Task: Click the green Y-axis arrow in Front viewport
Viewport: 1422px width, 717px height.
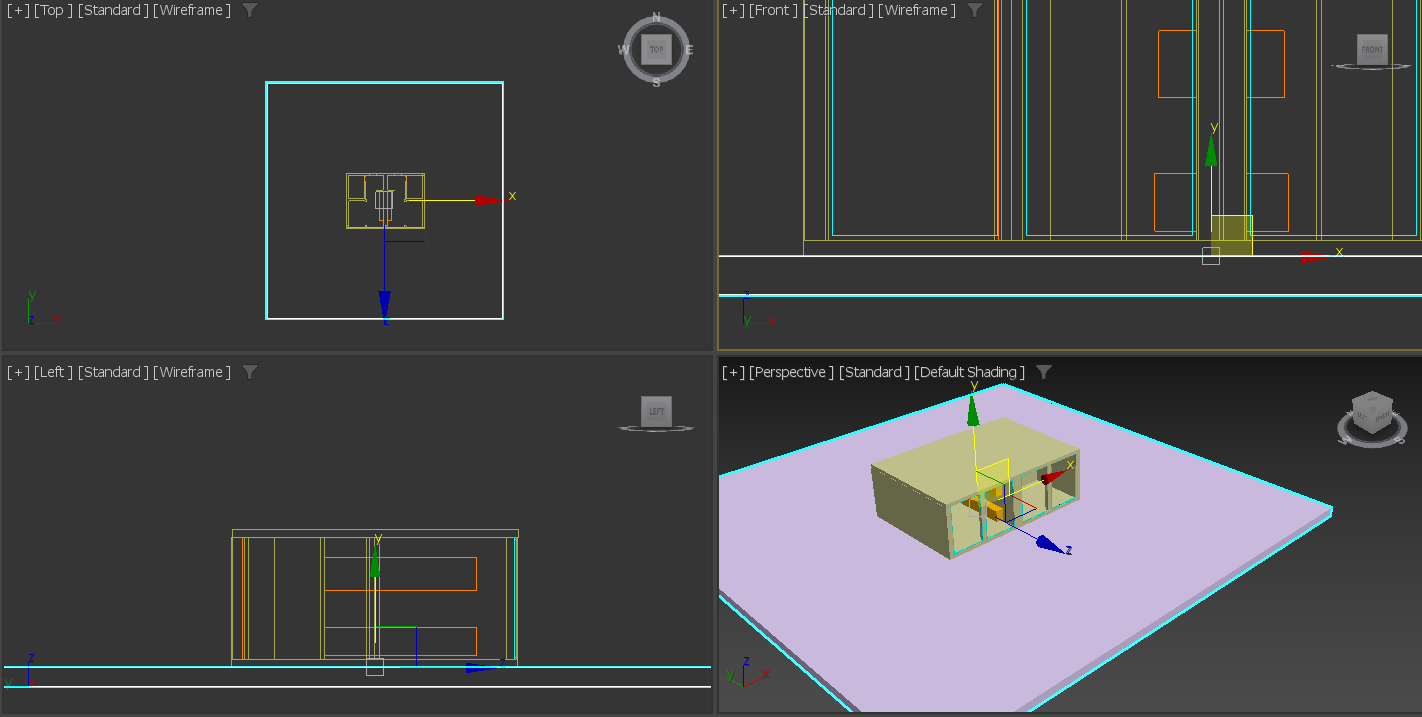Action: point(1211,151)
